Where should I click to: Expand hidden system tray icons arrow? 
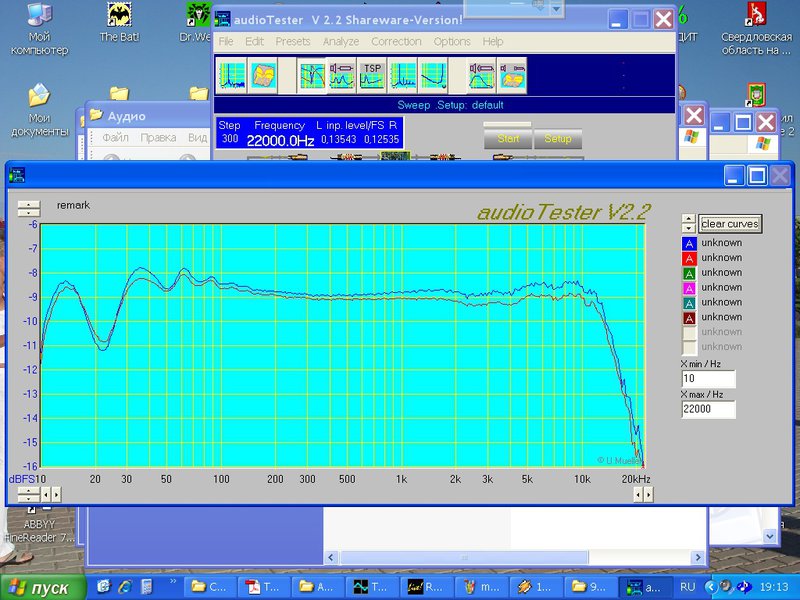[x=710, y=587]
